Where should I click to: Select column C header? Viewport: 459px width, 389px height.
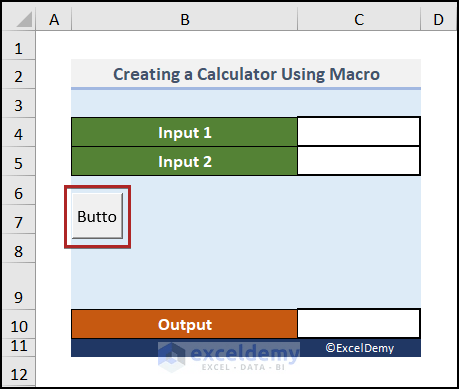coord(359,19)
